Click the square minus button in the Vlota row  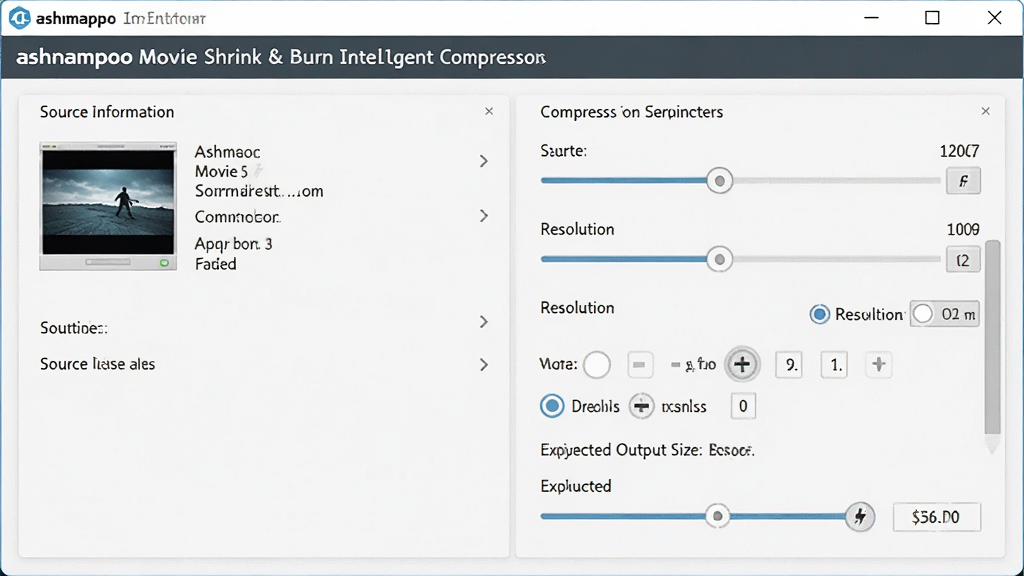tap(639, 364)
